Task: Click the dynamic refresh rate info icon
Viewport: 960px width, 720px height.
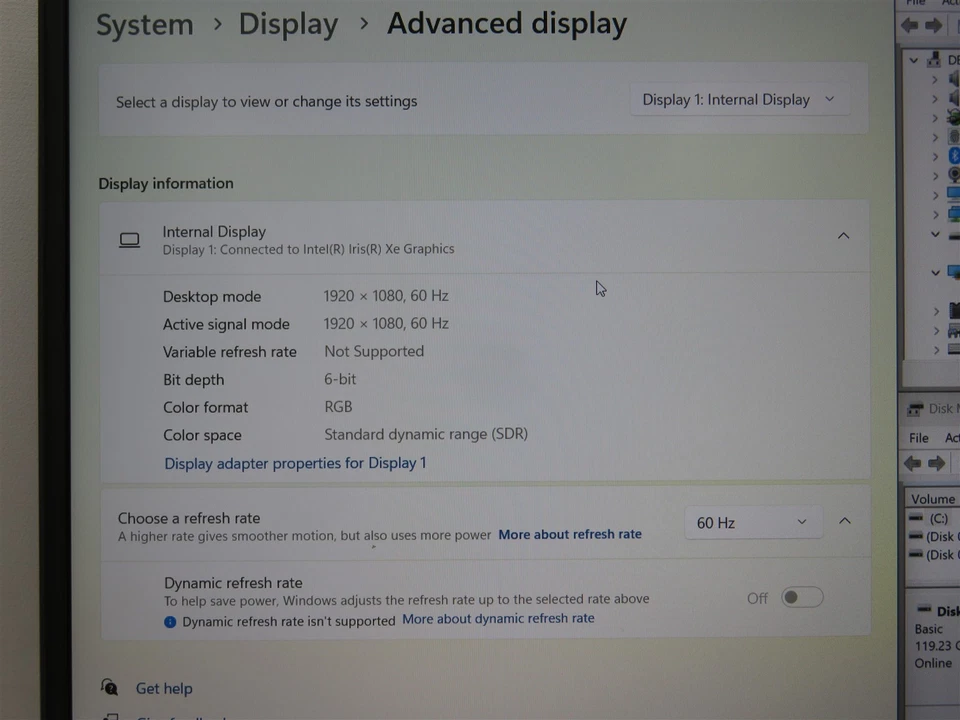Action: 170,621
